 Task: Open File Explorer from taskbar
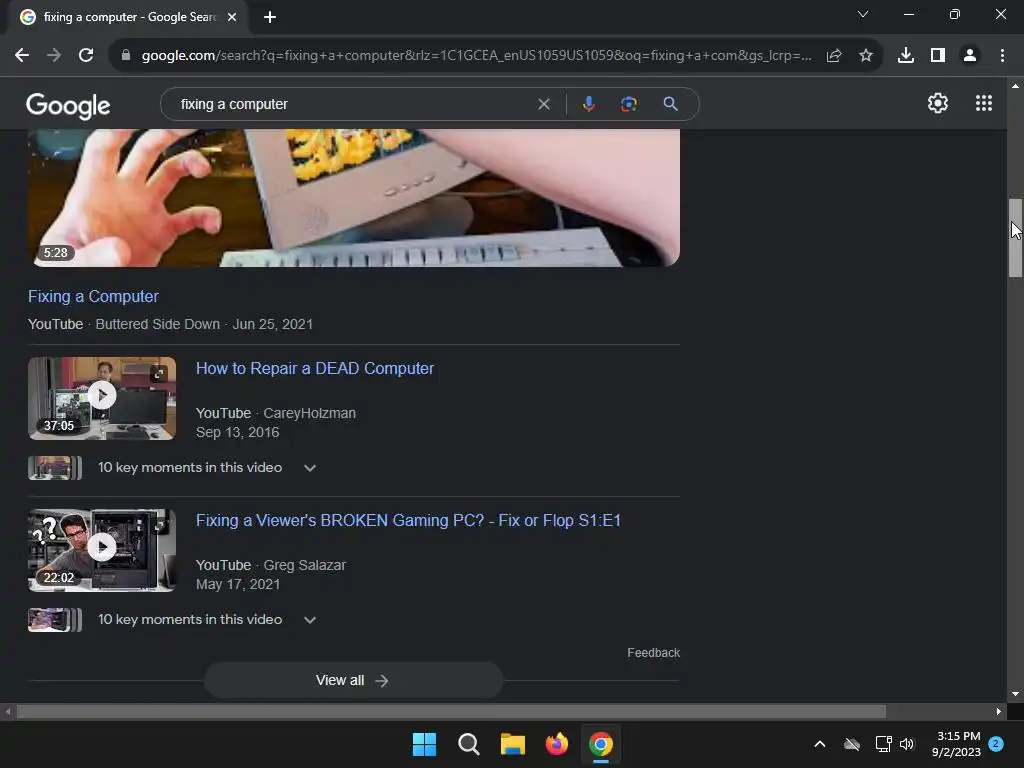coord(513,744)
